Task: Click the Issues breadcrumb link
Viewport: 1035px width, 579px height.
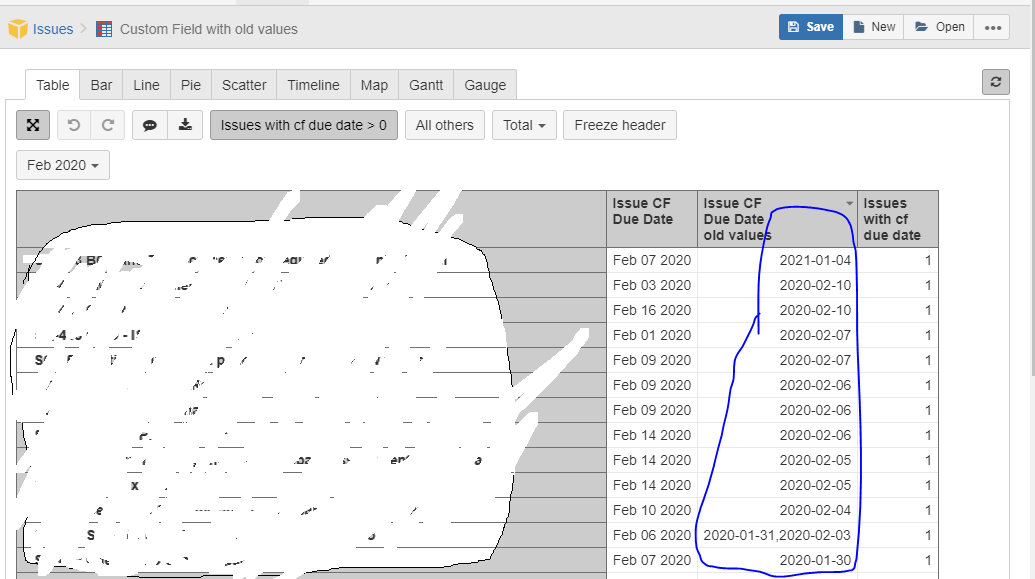Action: [53, 29]
